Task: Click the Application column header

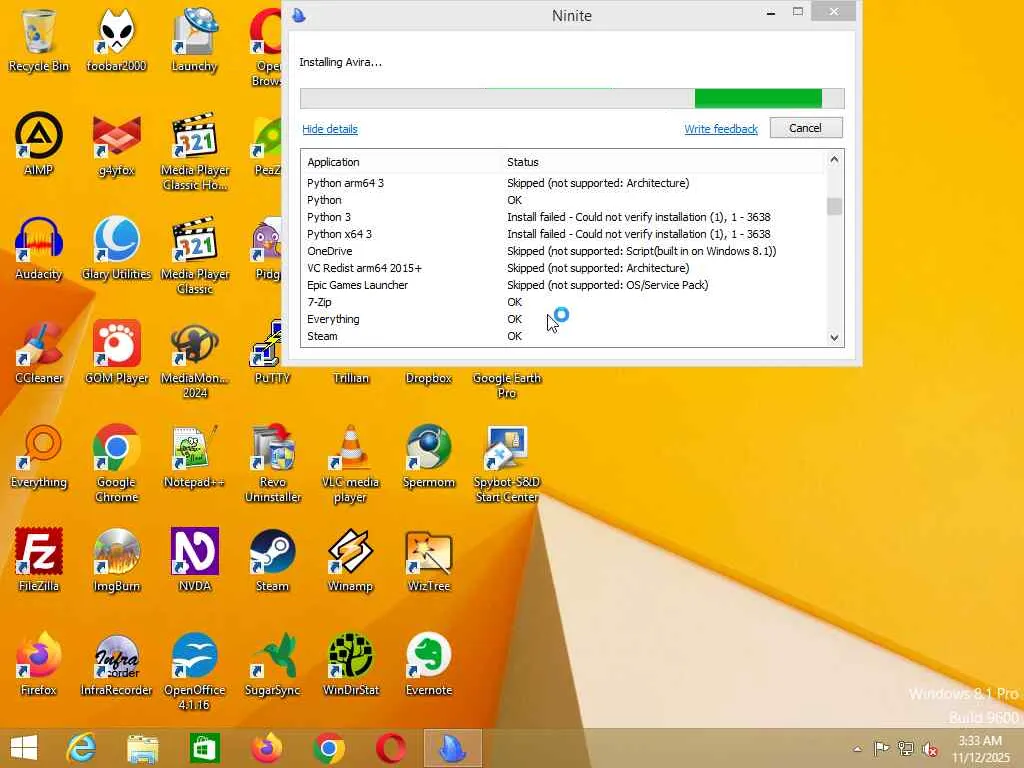Action: coord(333,162)
